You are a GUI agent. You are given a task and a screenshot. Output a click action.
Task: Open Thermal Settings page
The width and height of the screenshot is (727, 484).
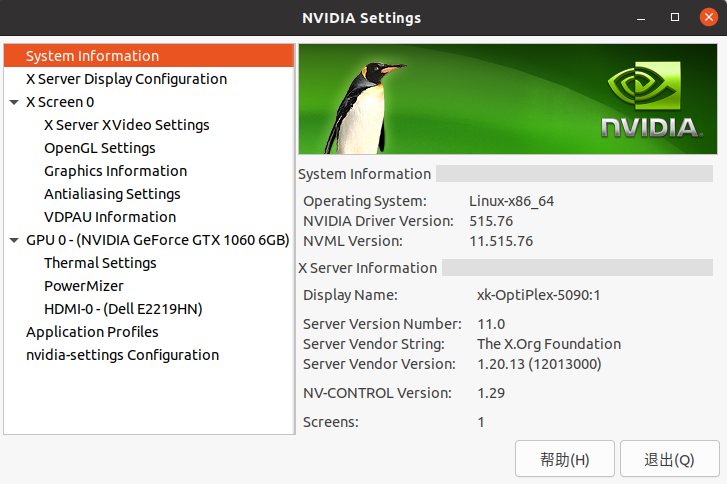pyautogui.click(x=100, y=263)
